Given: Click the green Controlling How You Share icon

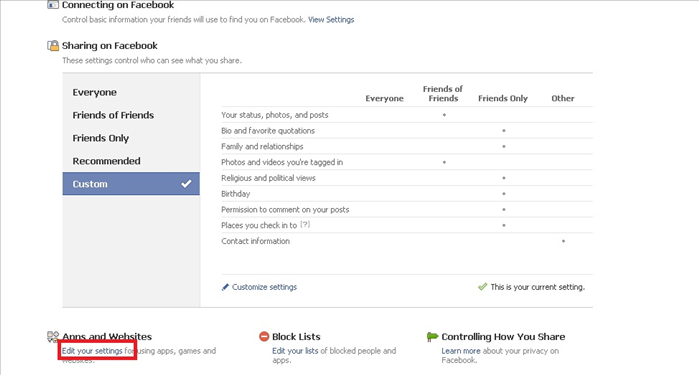Looking at the screenshot, I should 432,337.
